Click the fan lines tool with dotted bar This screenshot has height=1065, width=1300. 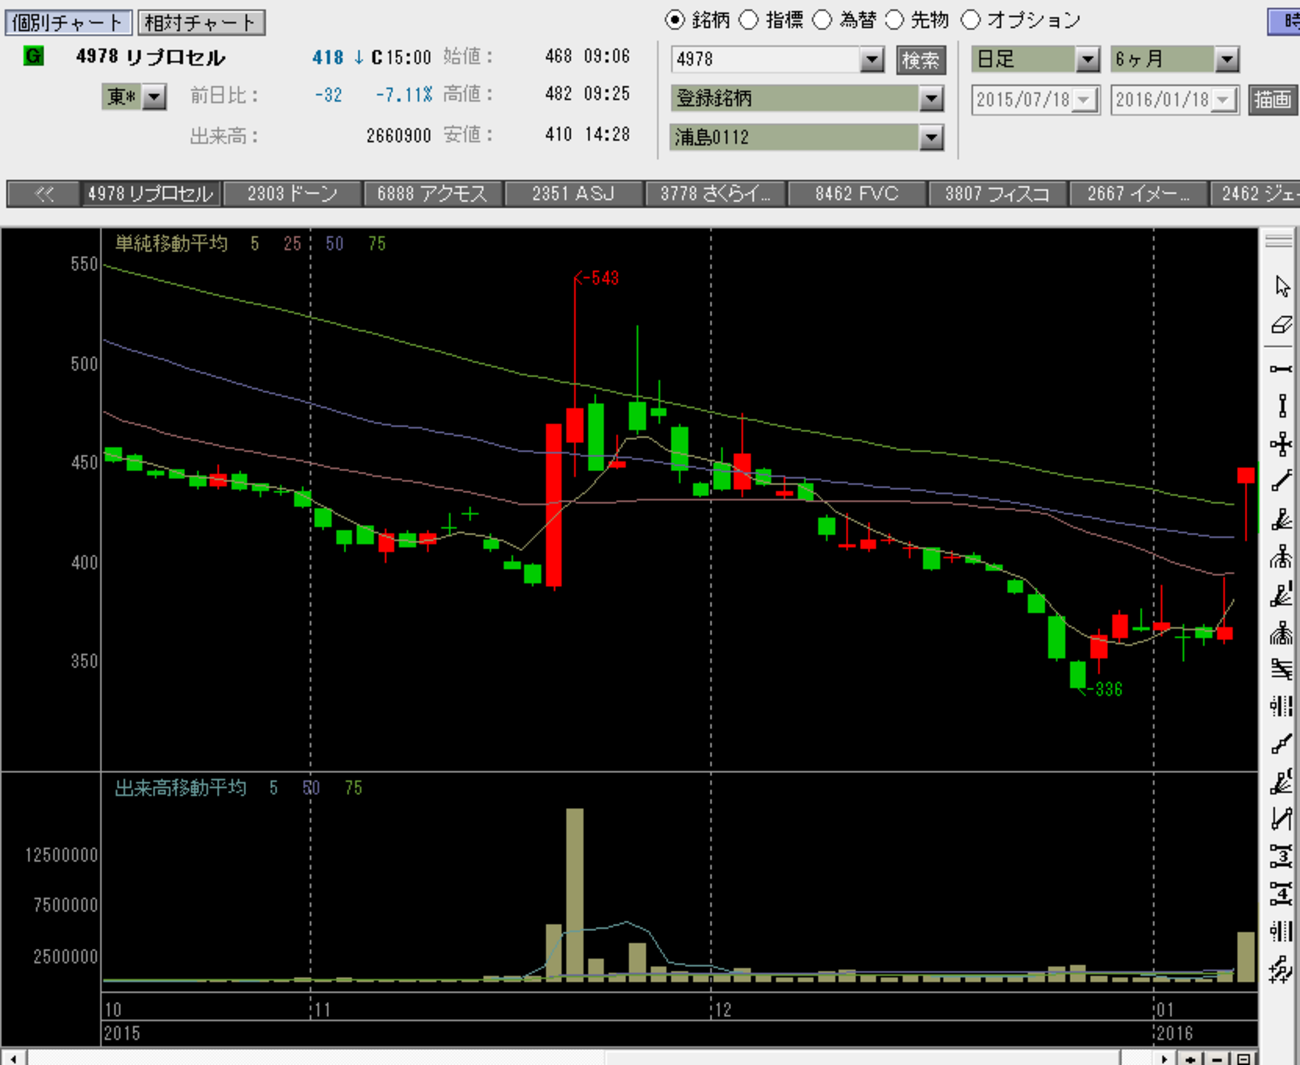point(1282,595)
